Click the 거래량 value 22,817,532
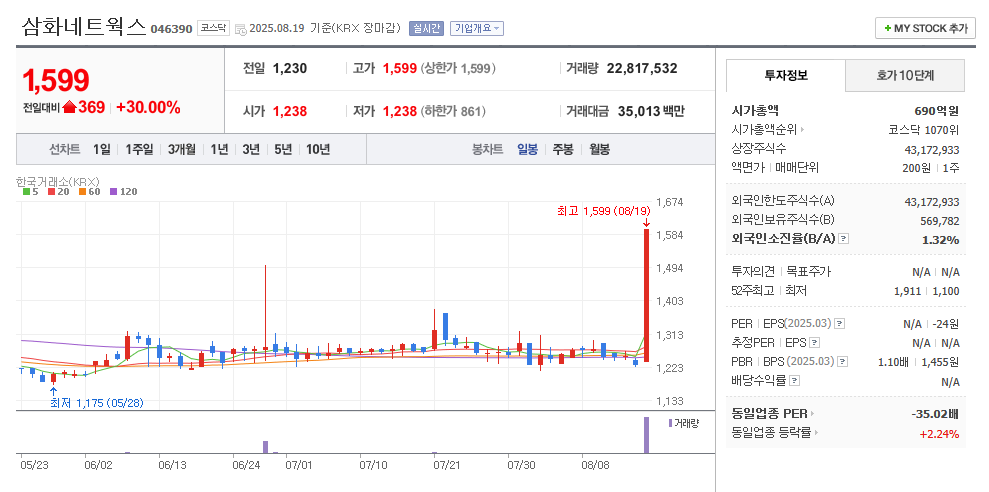Image resolution: width=989 pixels, height=492 pixels. pos(642,68)
